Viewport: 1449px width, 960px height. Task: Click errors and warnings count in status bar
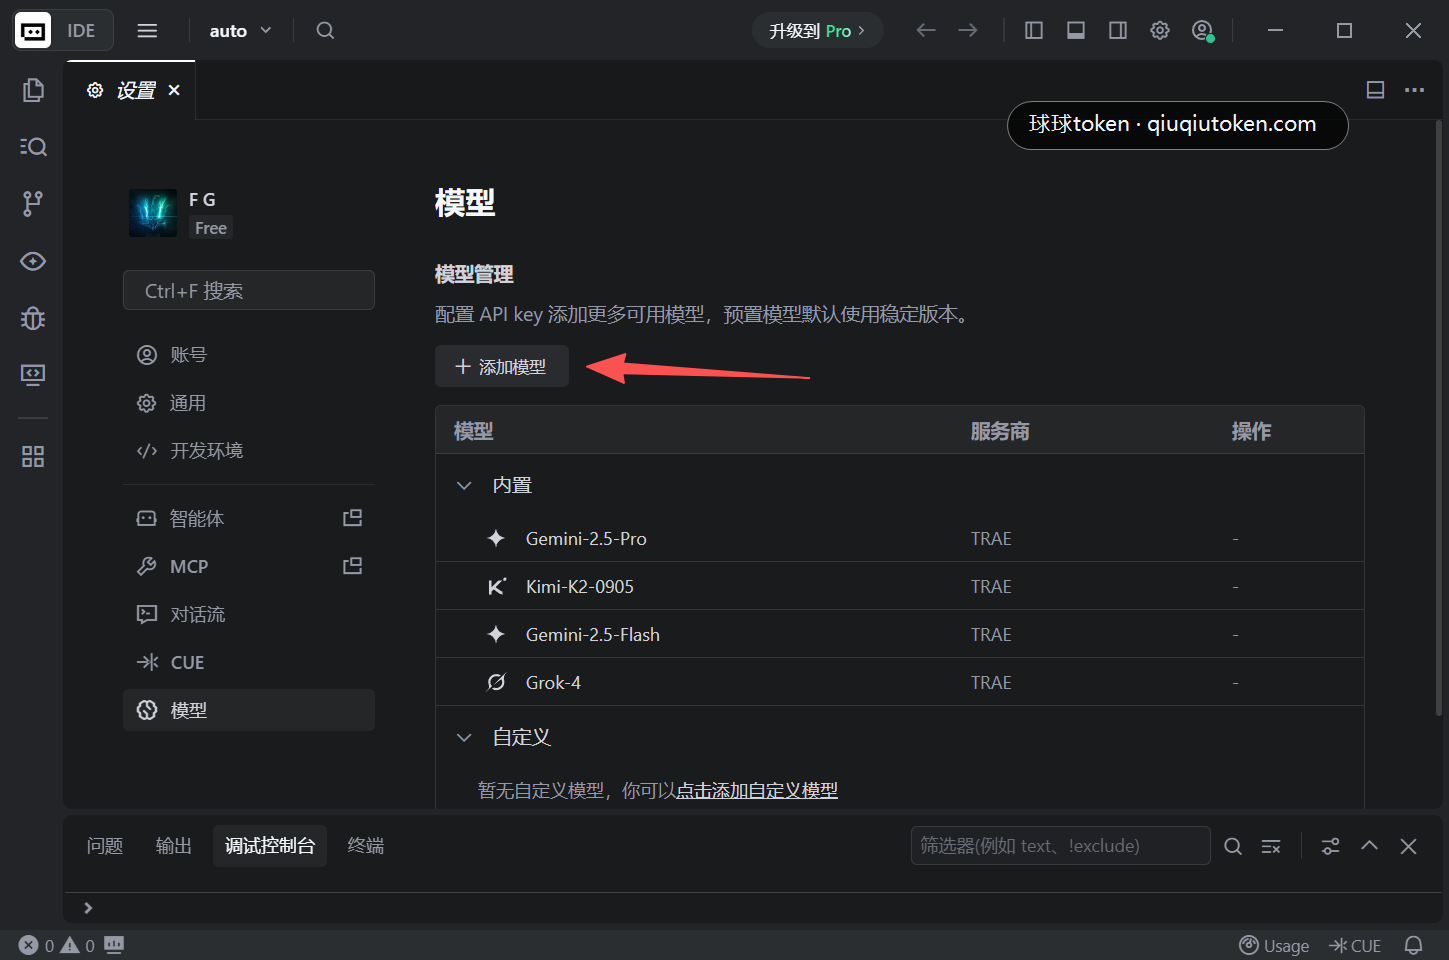(x=57, y=945)
